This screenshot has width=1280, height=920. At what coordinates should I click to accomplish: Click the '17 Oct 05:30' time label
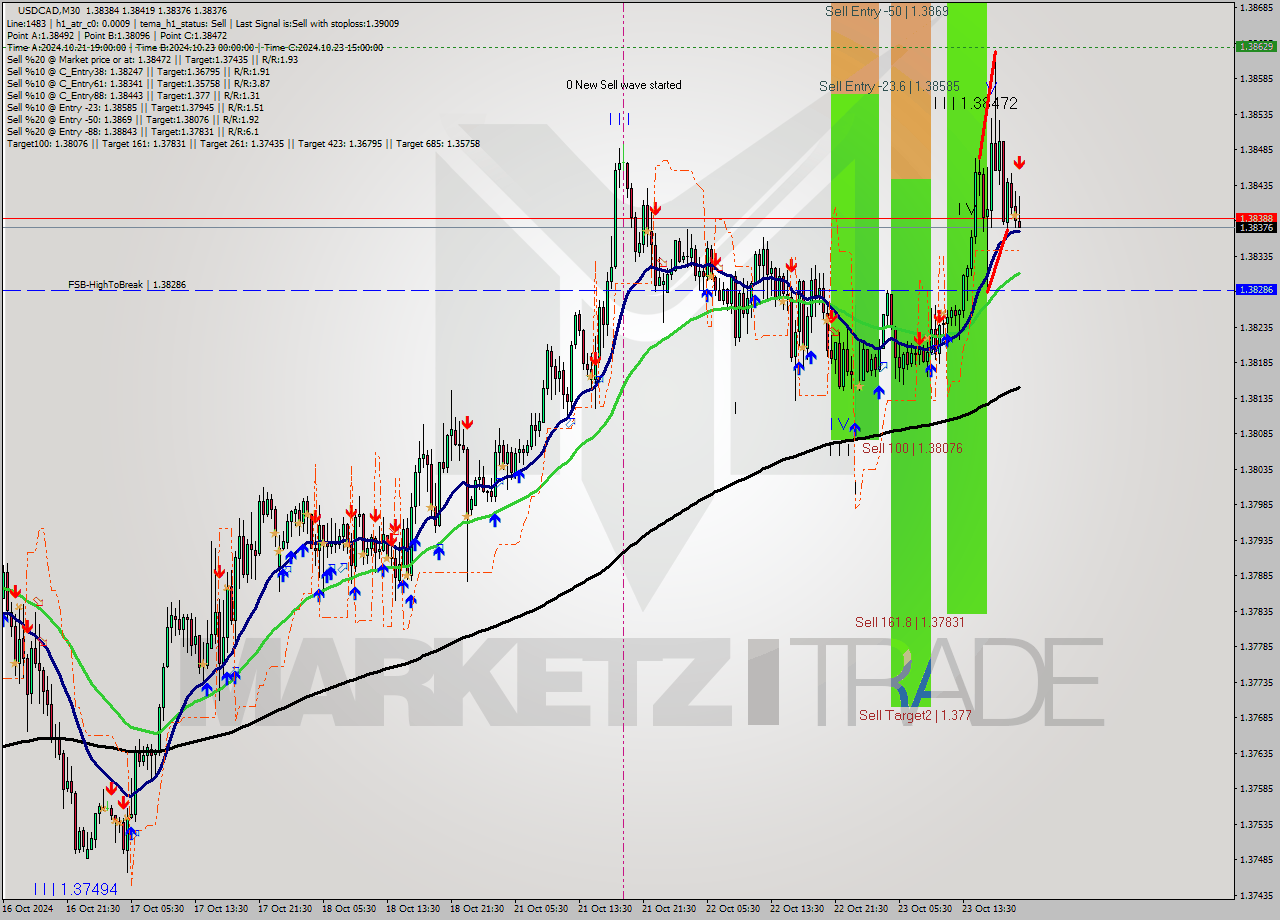pos(157,909)
